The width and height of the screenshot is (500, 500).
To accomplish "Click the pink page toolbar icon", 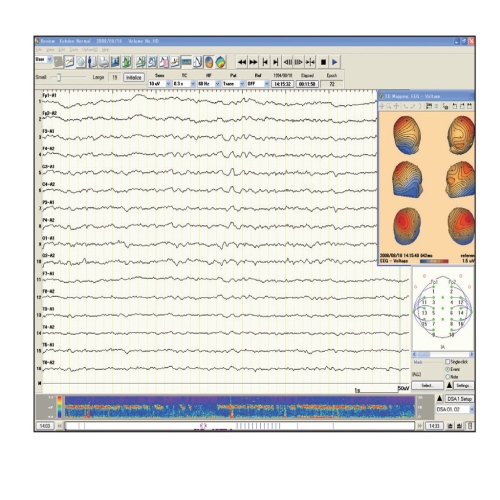I will coord(163,62).
